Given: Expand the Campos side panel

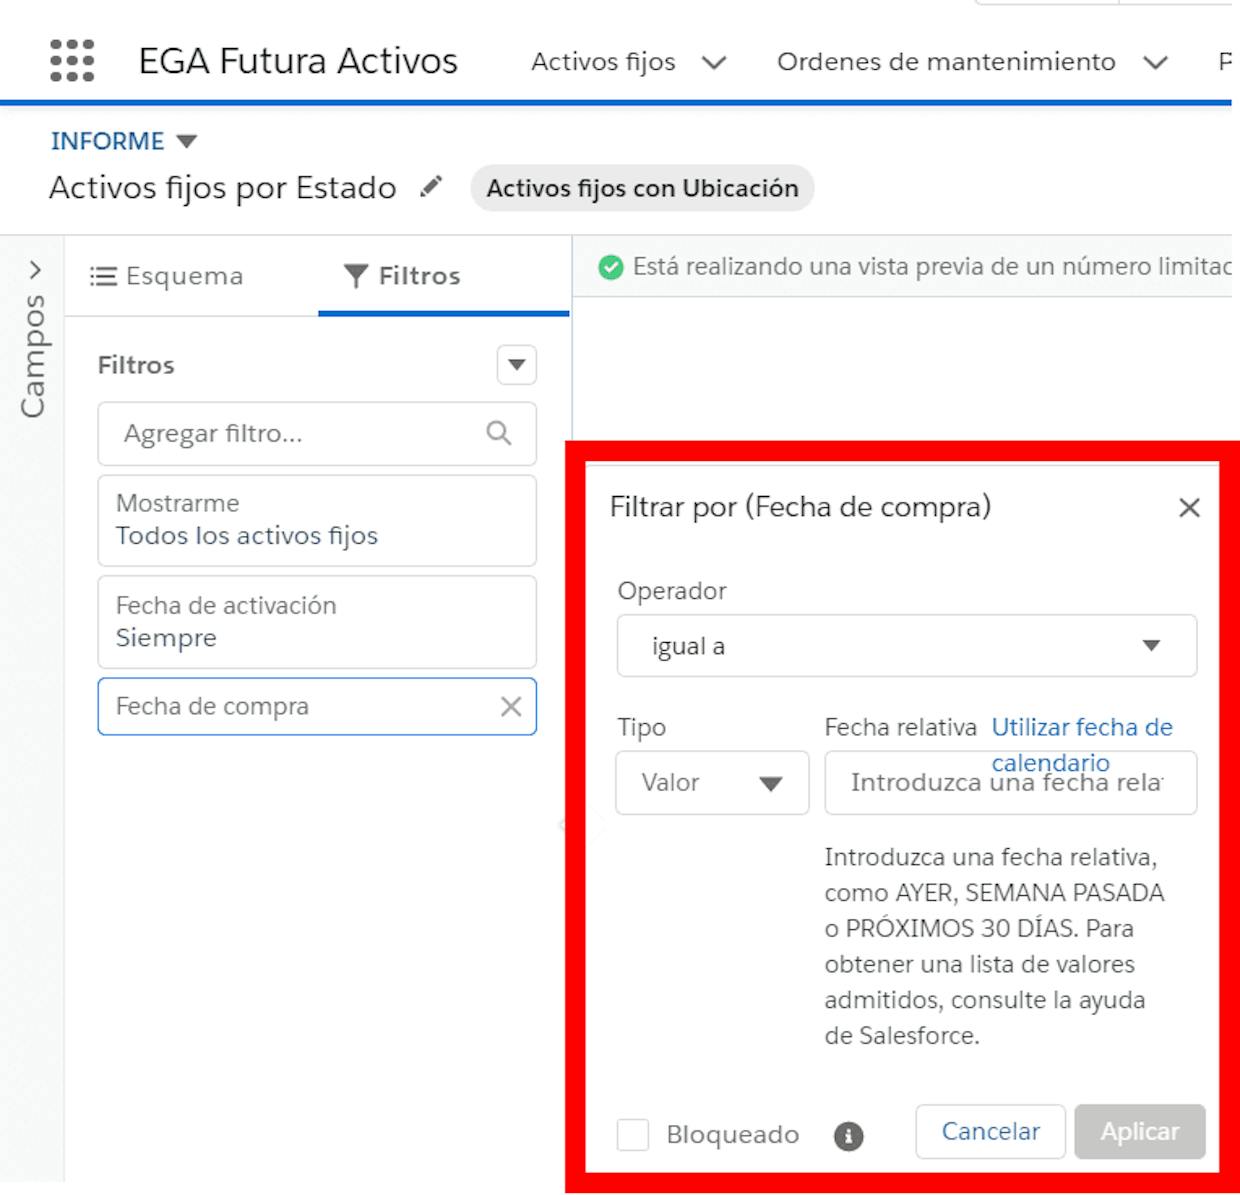Looking at the screenshot, I should (35, 270).
